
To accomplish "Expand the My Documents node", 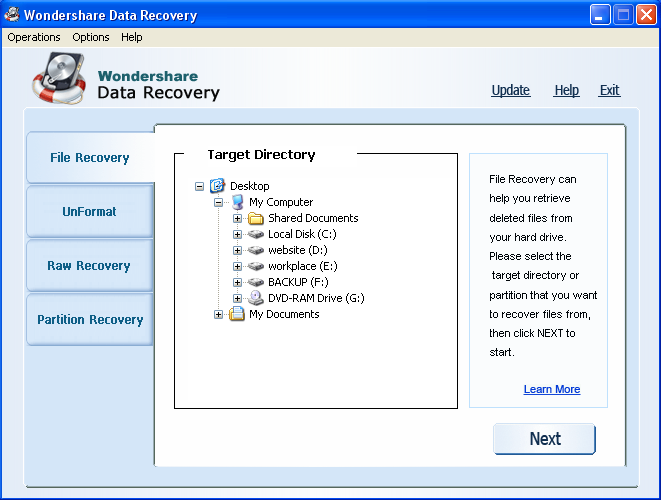I will click(x=218, y=315).
